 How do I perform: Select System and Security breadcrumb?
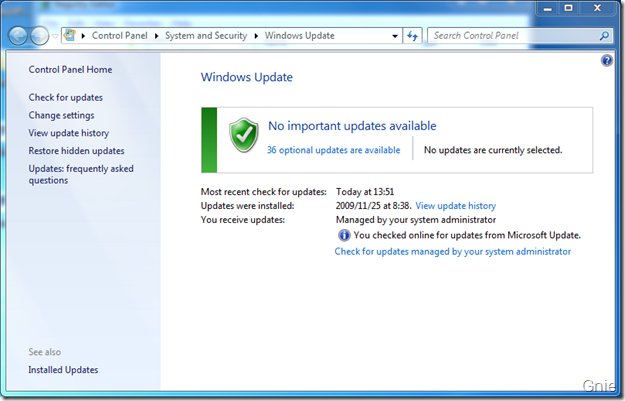coord(206,35)
